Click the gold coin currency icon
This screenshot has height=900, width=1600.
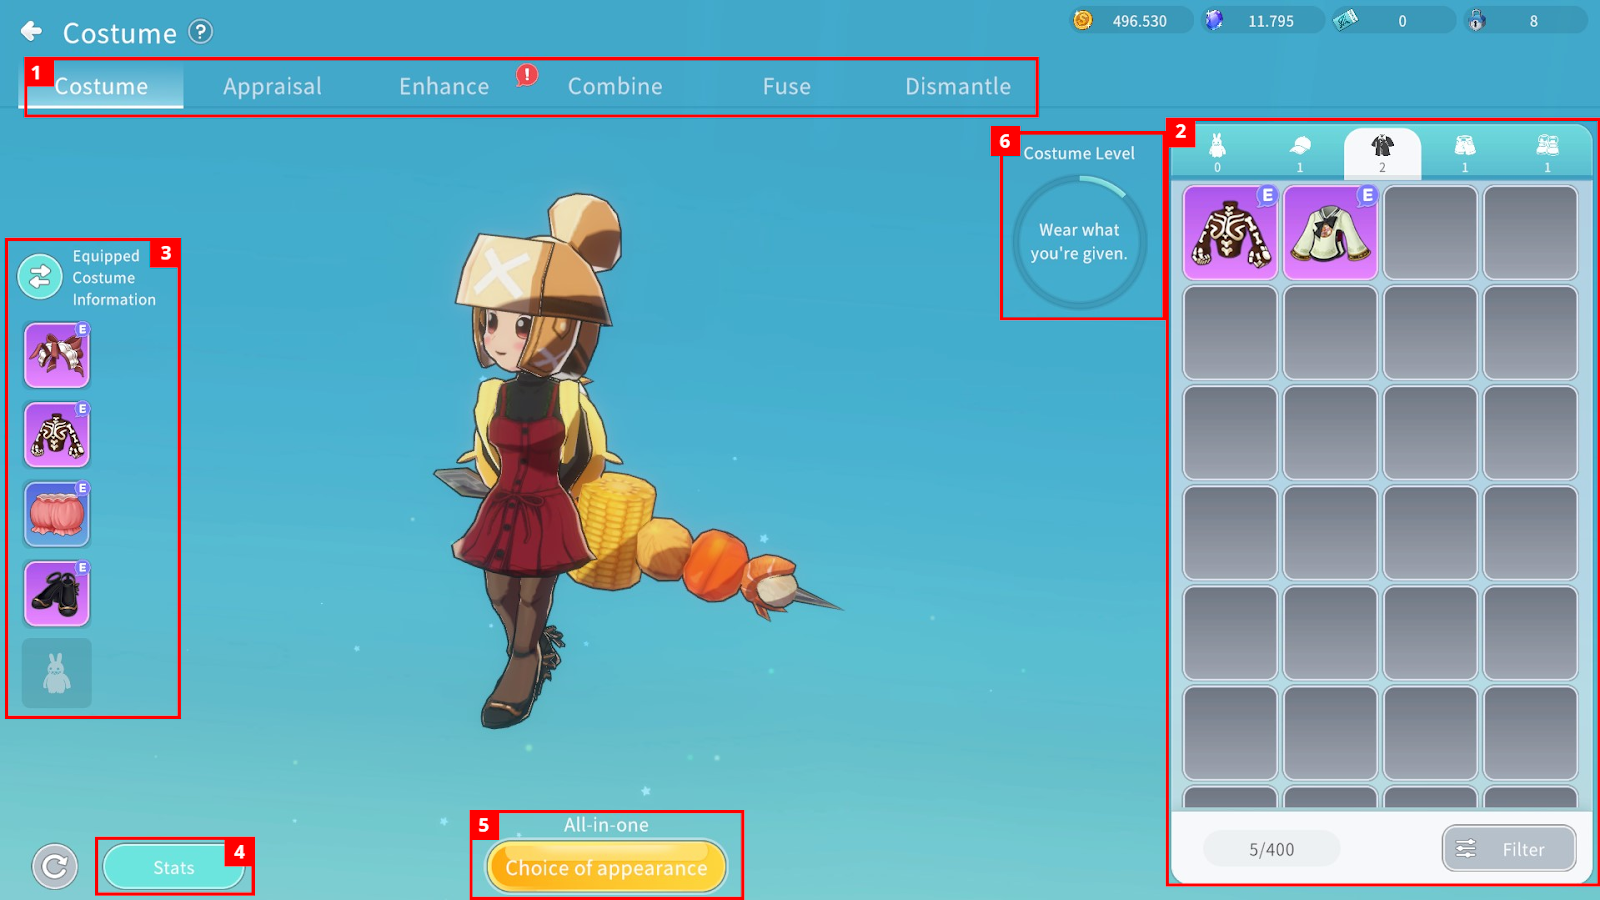pos(1083,20)
